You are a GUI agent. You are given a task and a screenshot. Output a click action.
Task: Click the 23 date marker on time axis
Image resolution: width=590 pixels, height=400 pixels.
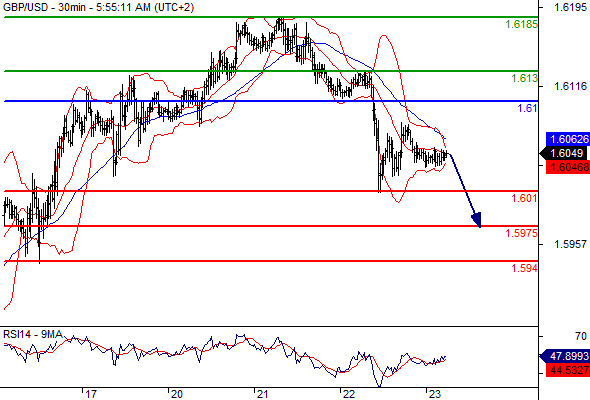pos(434,394)
